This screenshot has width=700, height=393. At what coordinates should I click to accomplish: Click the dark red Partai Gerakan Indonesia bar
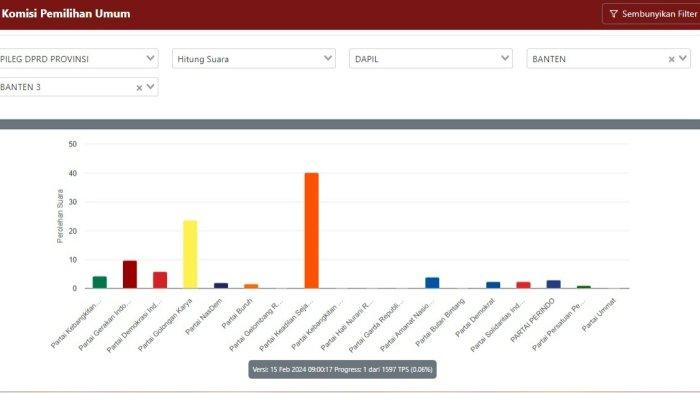(x=130, y=274)
